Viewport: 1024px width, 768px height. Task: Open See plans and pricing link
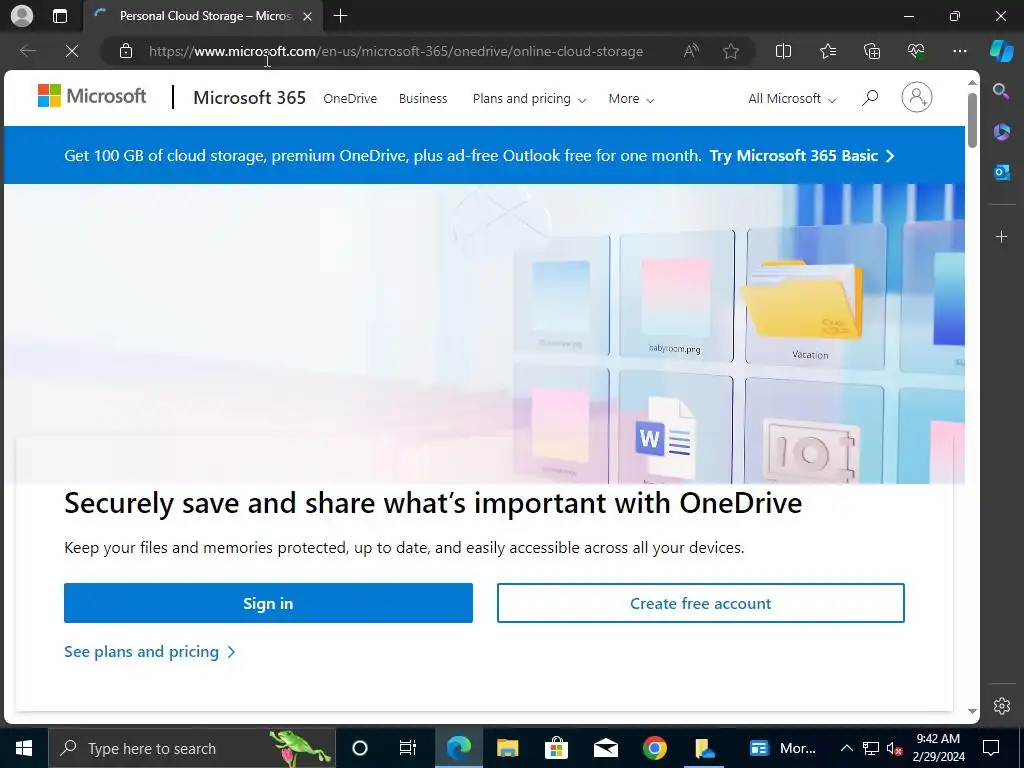pyautogui.click(x=150, y=652)
